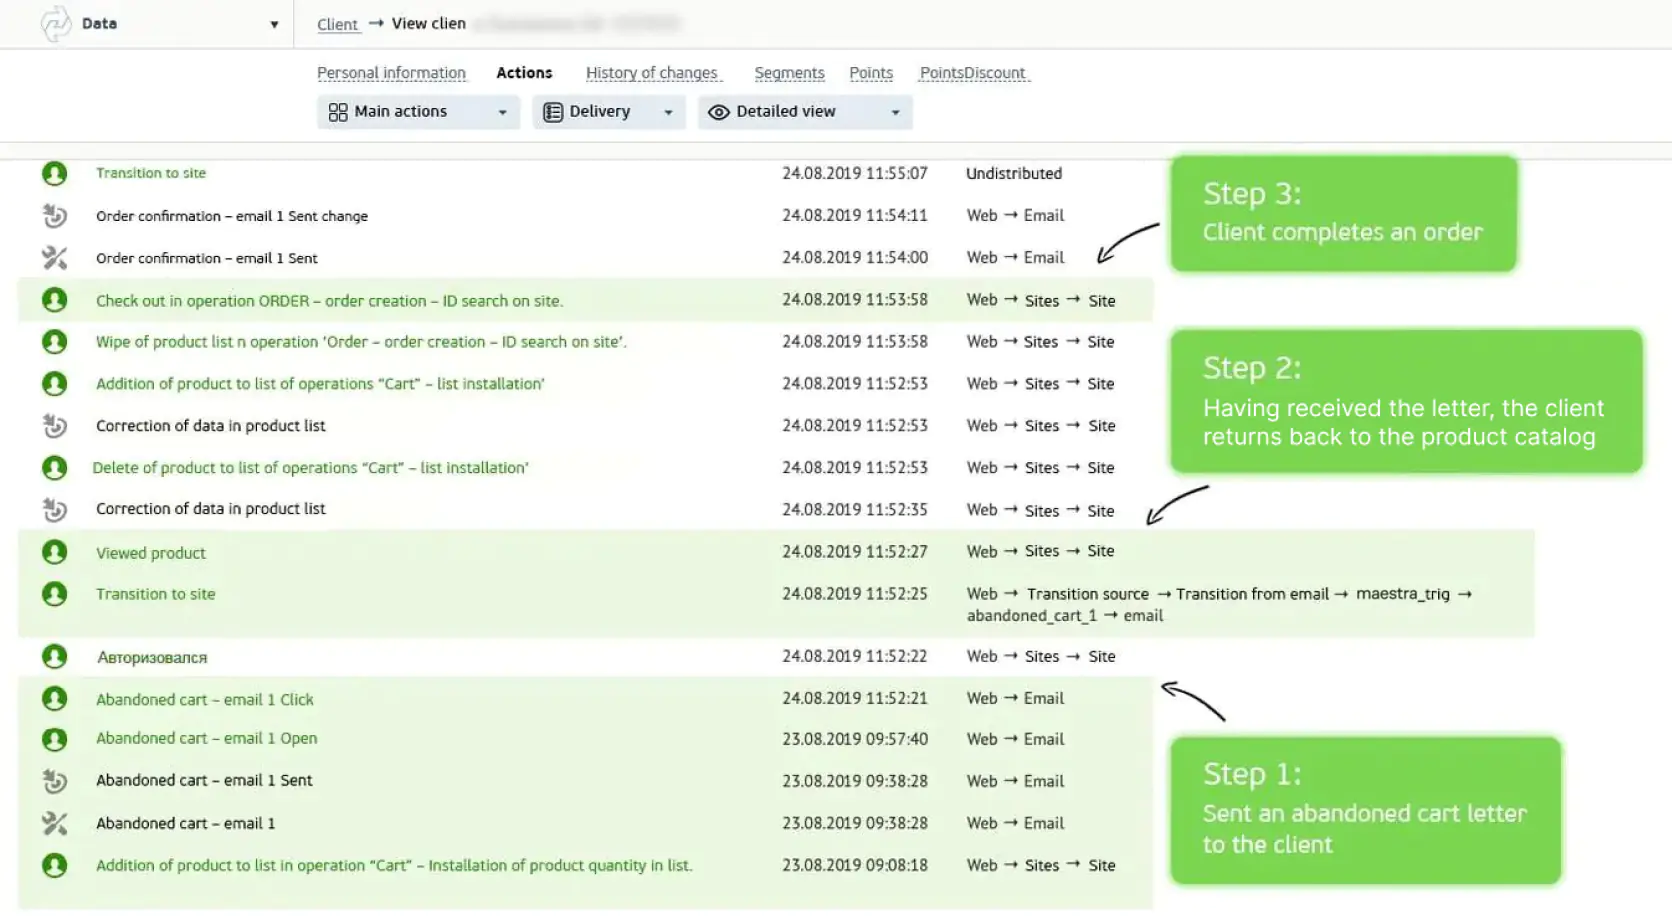Click timestamp 23.08.2019 09:57:40
This screenshot has width=1672, height=916.
855,739
